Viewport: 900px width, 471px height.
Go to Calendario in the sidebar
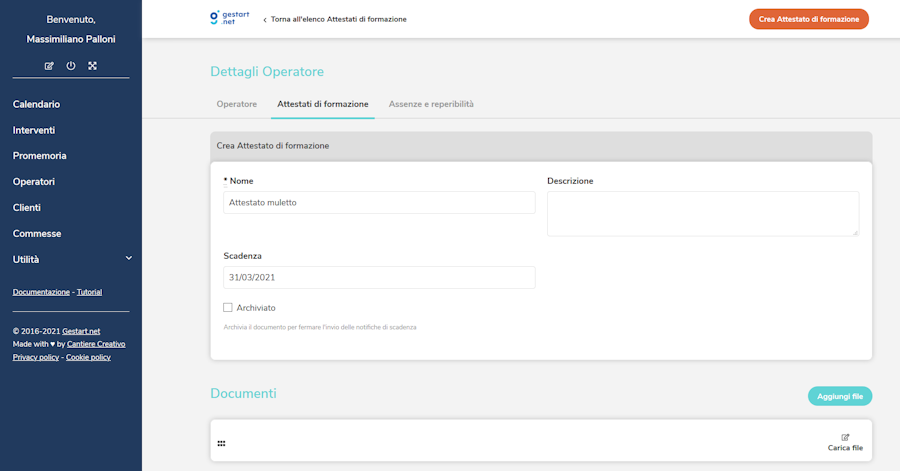pos(36,104)
